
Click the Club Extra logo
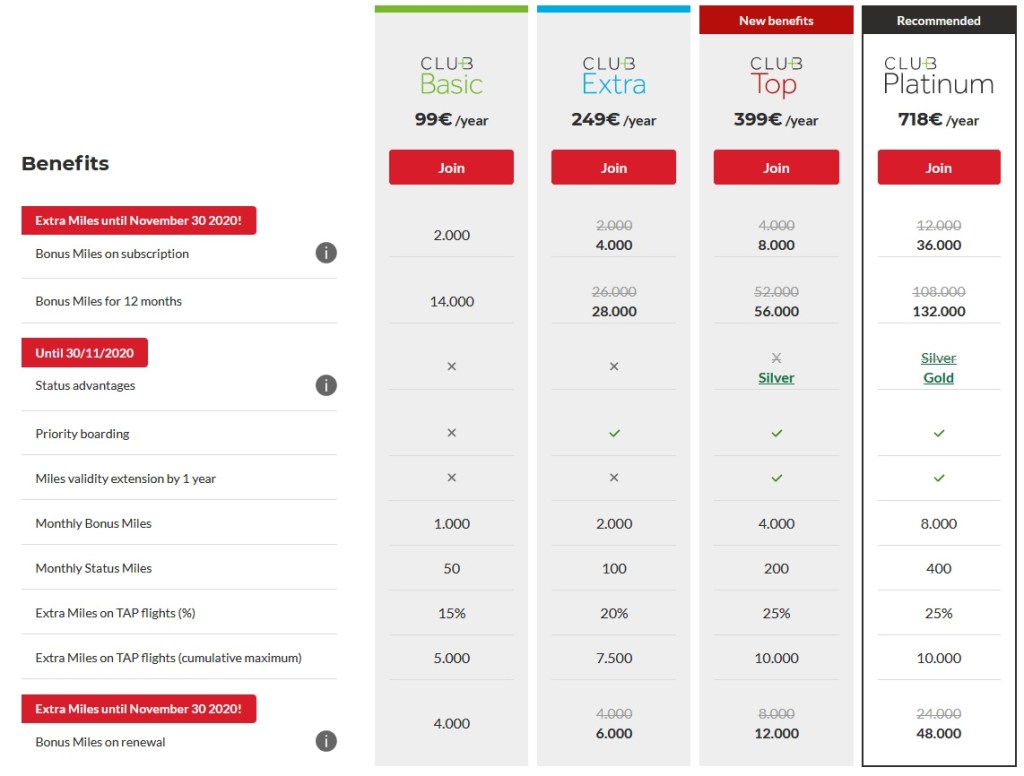click(614, 76)
